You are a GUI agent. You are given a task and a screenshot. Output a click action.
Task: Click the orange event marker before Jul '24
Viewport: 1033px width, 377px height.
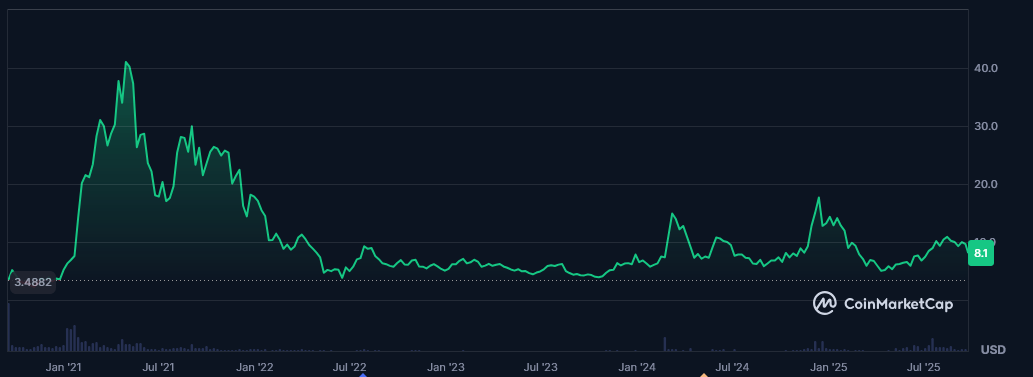pyautogui.click(x=704, y=375)
